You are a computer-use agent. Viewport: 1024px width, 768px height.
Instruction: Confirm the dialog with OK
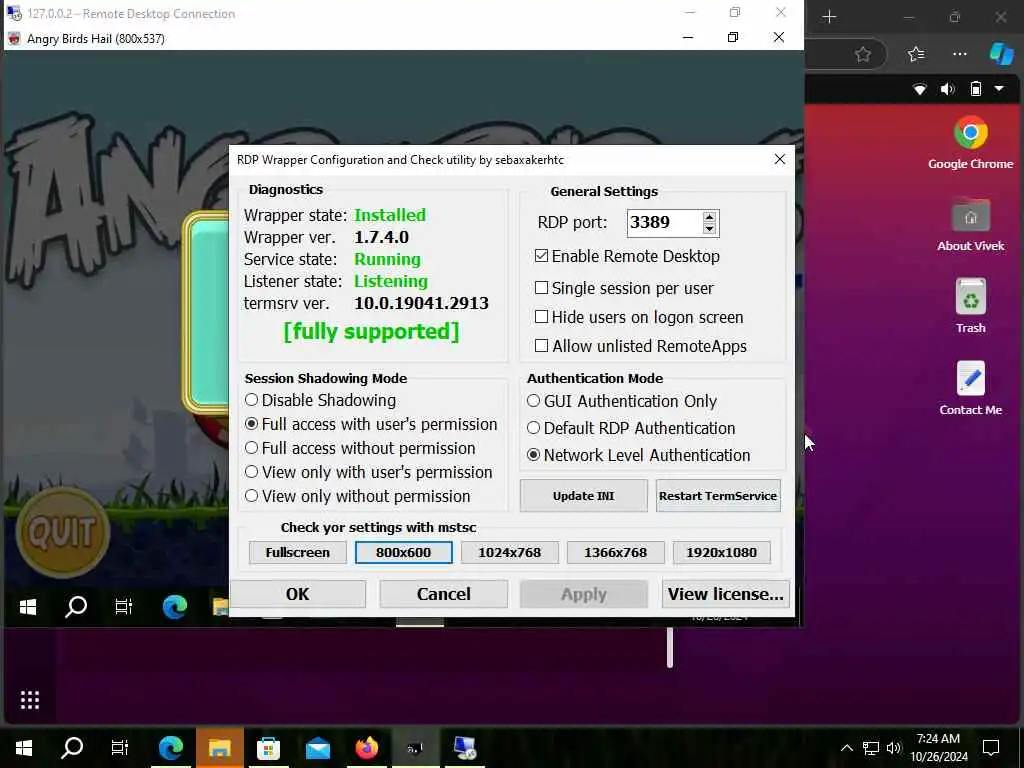click(298, 594)
